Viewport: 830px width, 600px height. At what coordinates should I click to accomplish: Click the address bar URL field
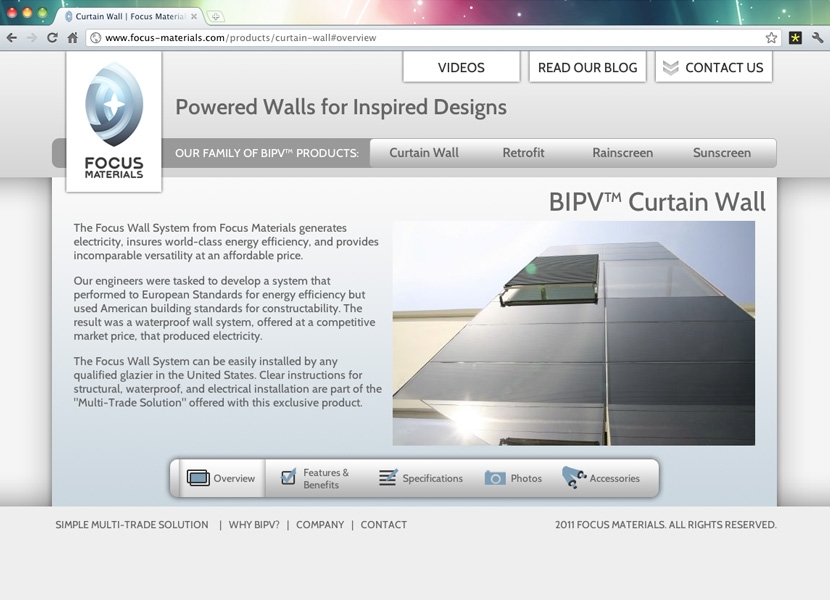click(x=433, y=38)
